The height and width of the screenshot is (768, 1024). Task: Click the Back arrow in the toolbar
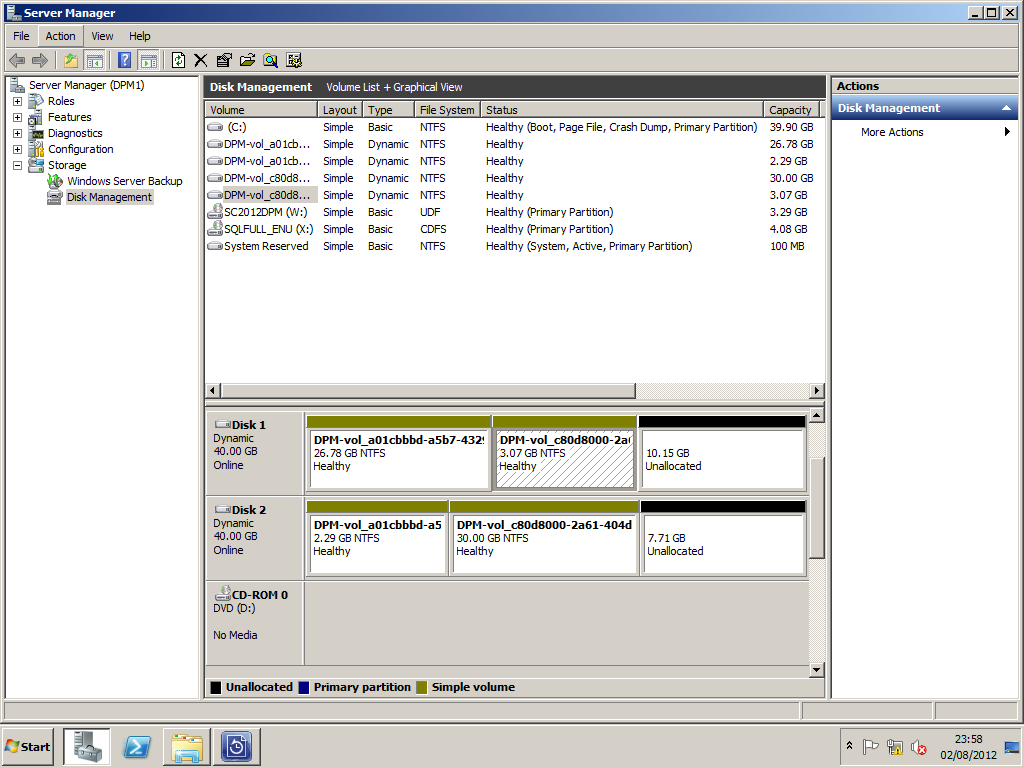click(17, 61)
